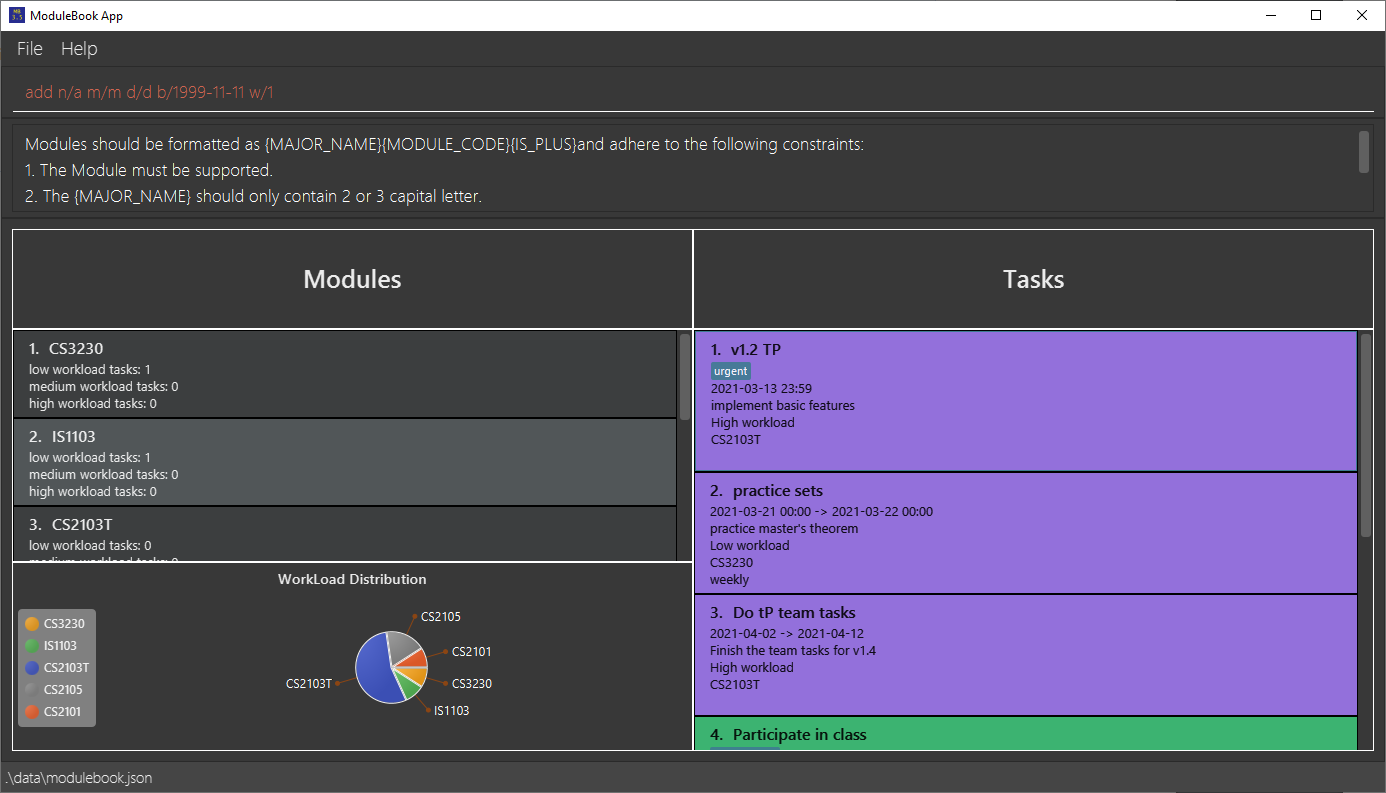1386x793 pixels.
Task: Close the ModuleBook App window
Action: point(1362,15)
